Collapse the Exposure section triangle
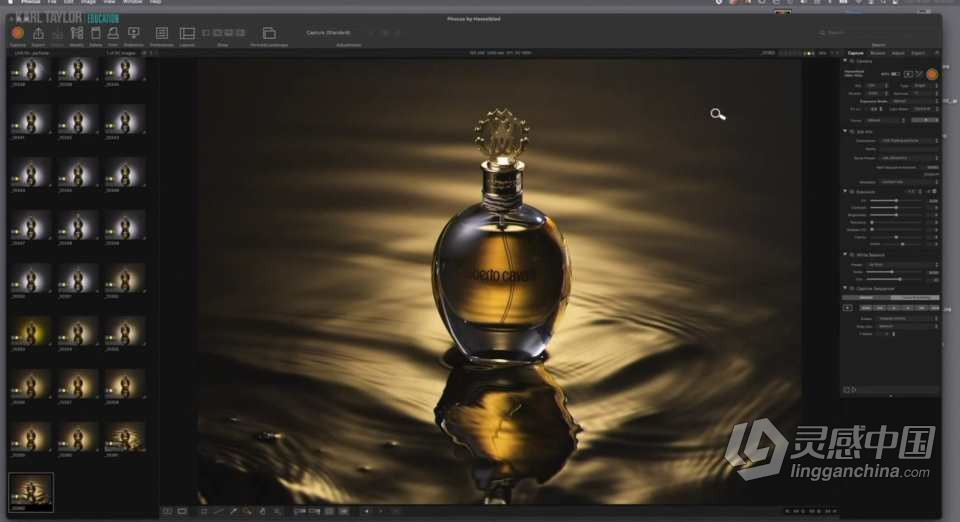The image size is (960, 522). [845, 191]
